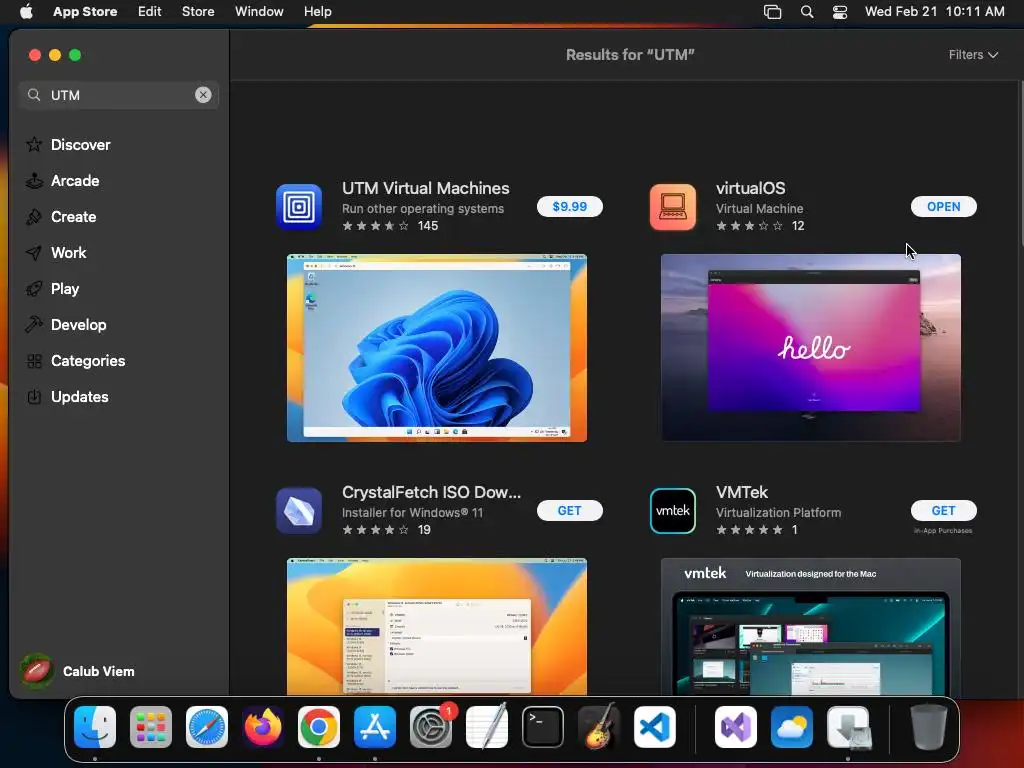
Task: Open the Window menu
Action: pos(259,11)
